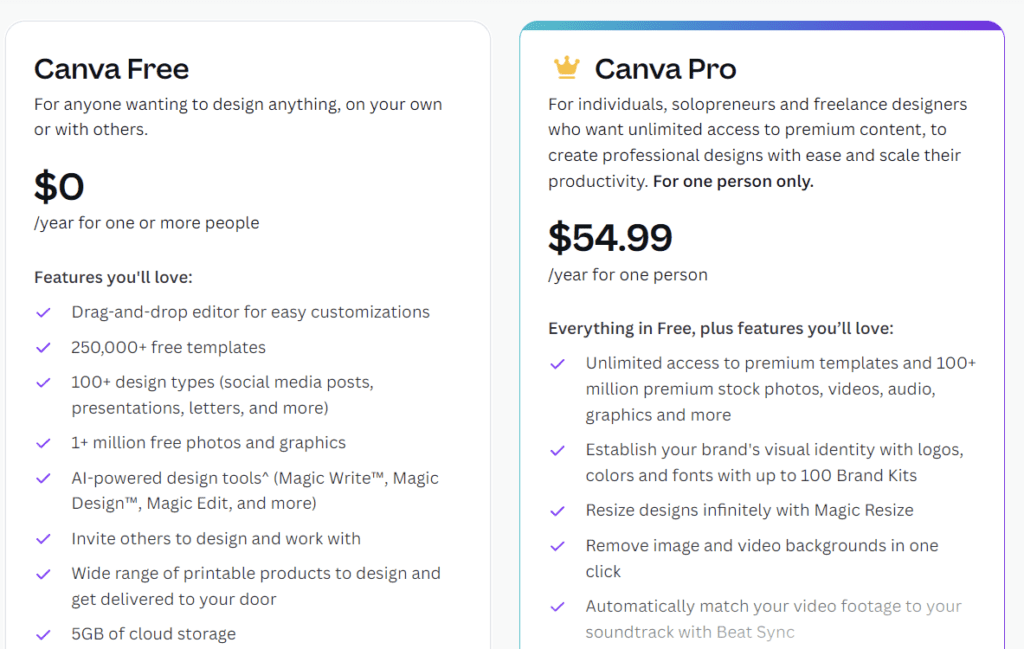The height and width of the screenshot is (649, 1024).
Task: Click the $0 price text
Action: click(x=59, y=186)
